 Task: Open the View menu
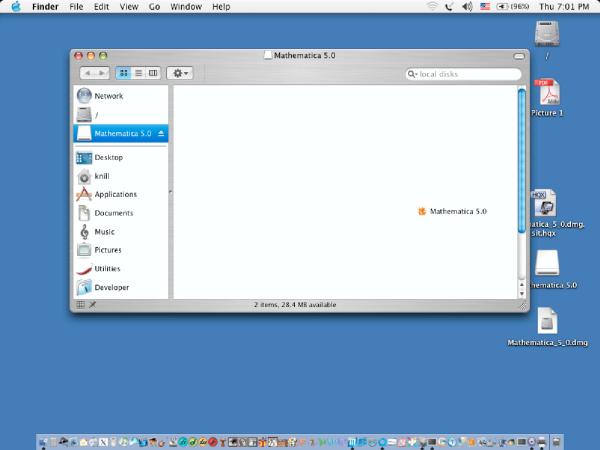[x=128, y=7]
